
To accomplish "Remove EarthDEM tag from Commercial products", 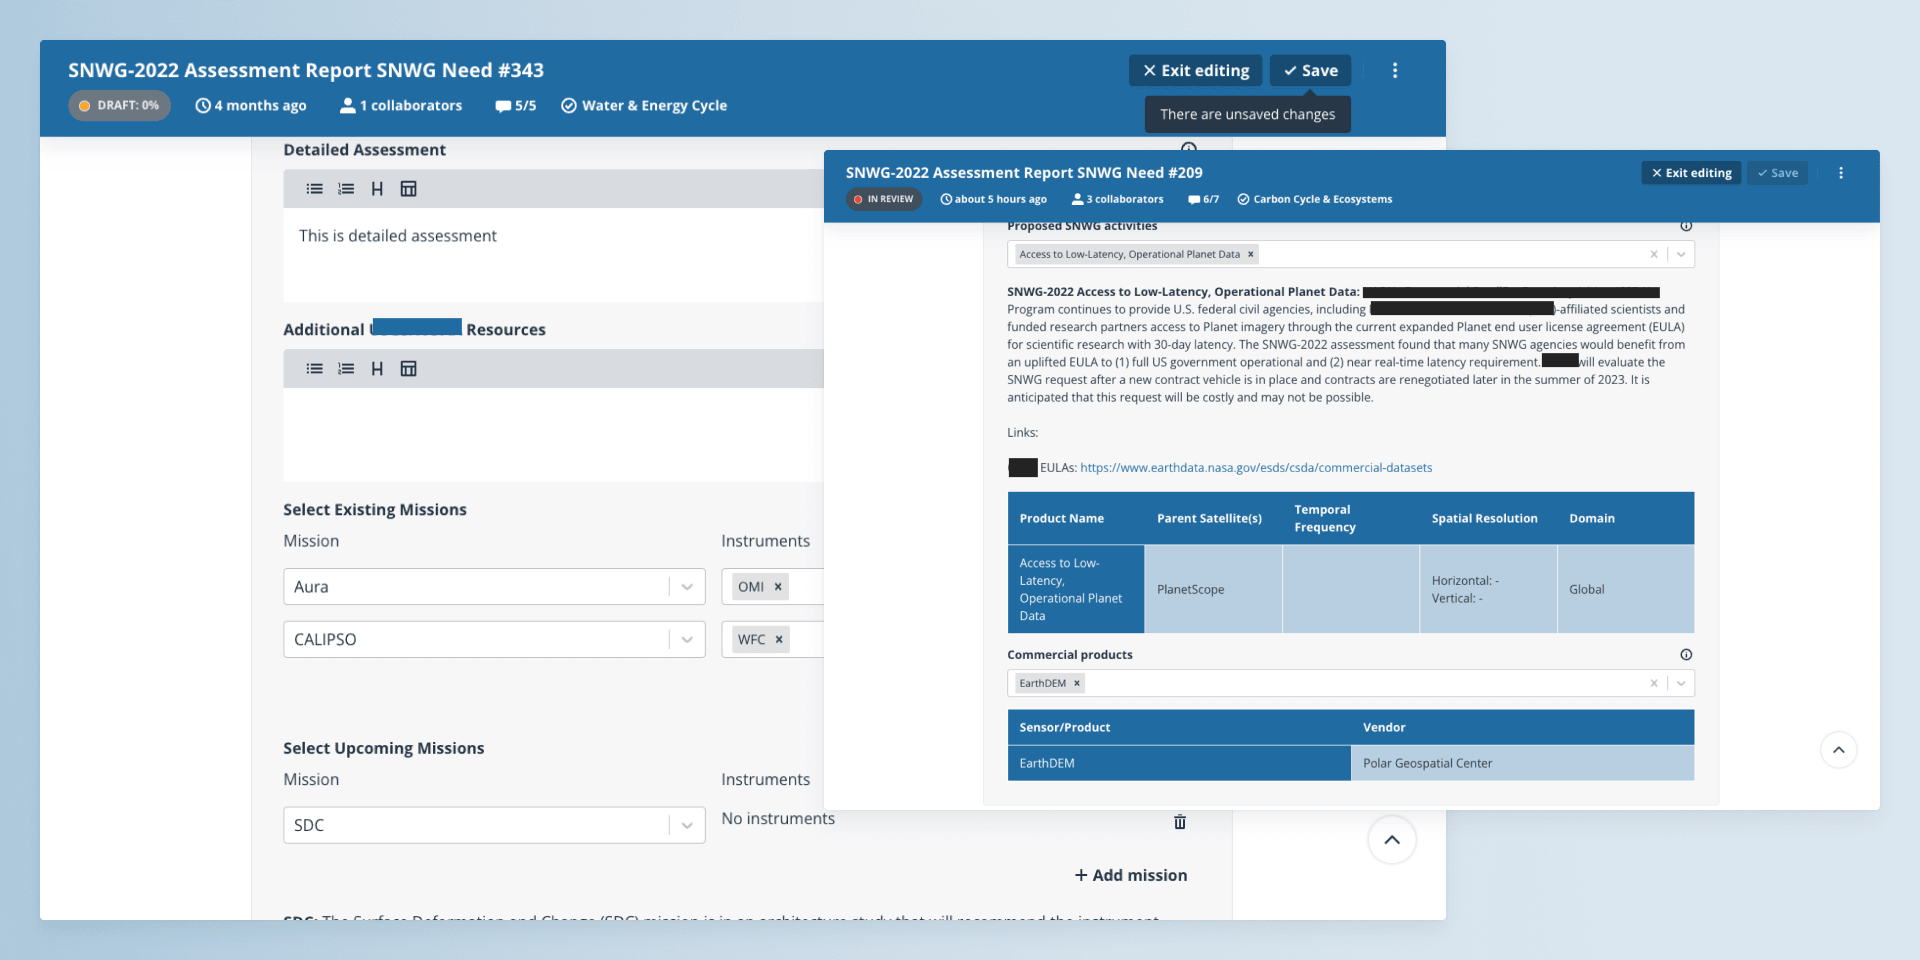I will pyautogui.click(x=1077, y=684).
